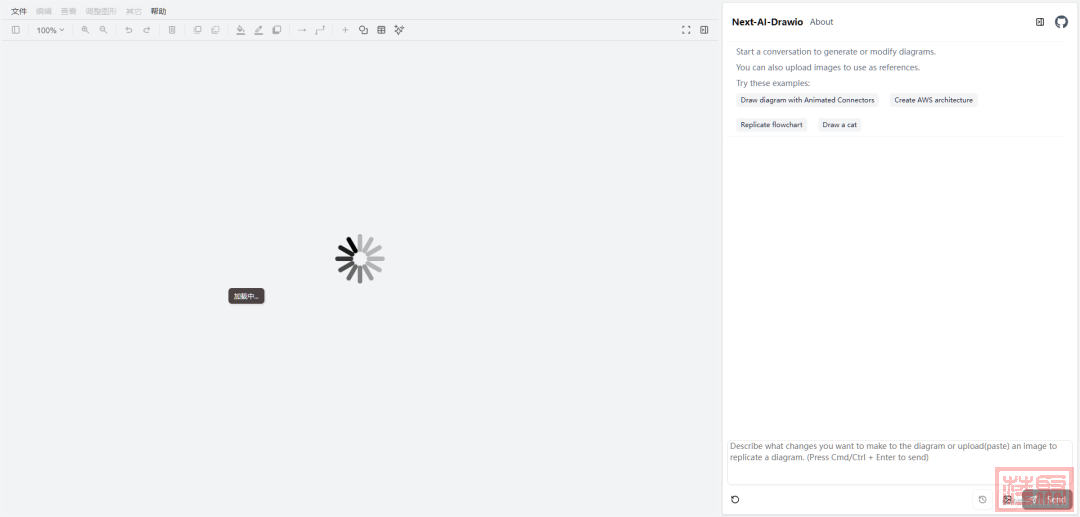The height and width of the screenshot is (517, 1080).
Task: Click the fill color bucket icon
Action: (240, 30)
